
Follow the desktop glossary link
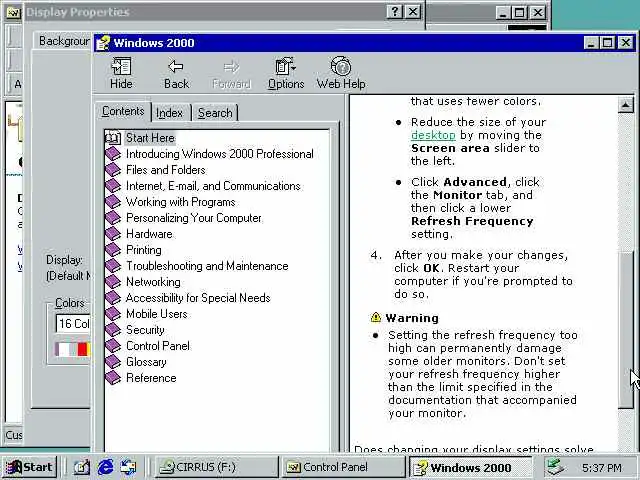pos(433,135)
